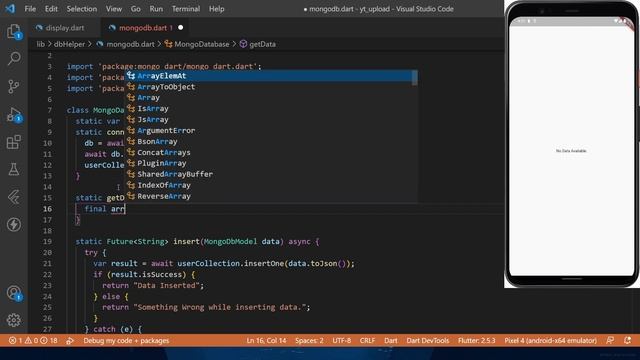Open Dart DevTools from the status bar
640x360 pixels.
tap(427, 340)
